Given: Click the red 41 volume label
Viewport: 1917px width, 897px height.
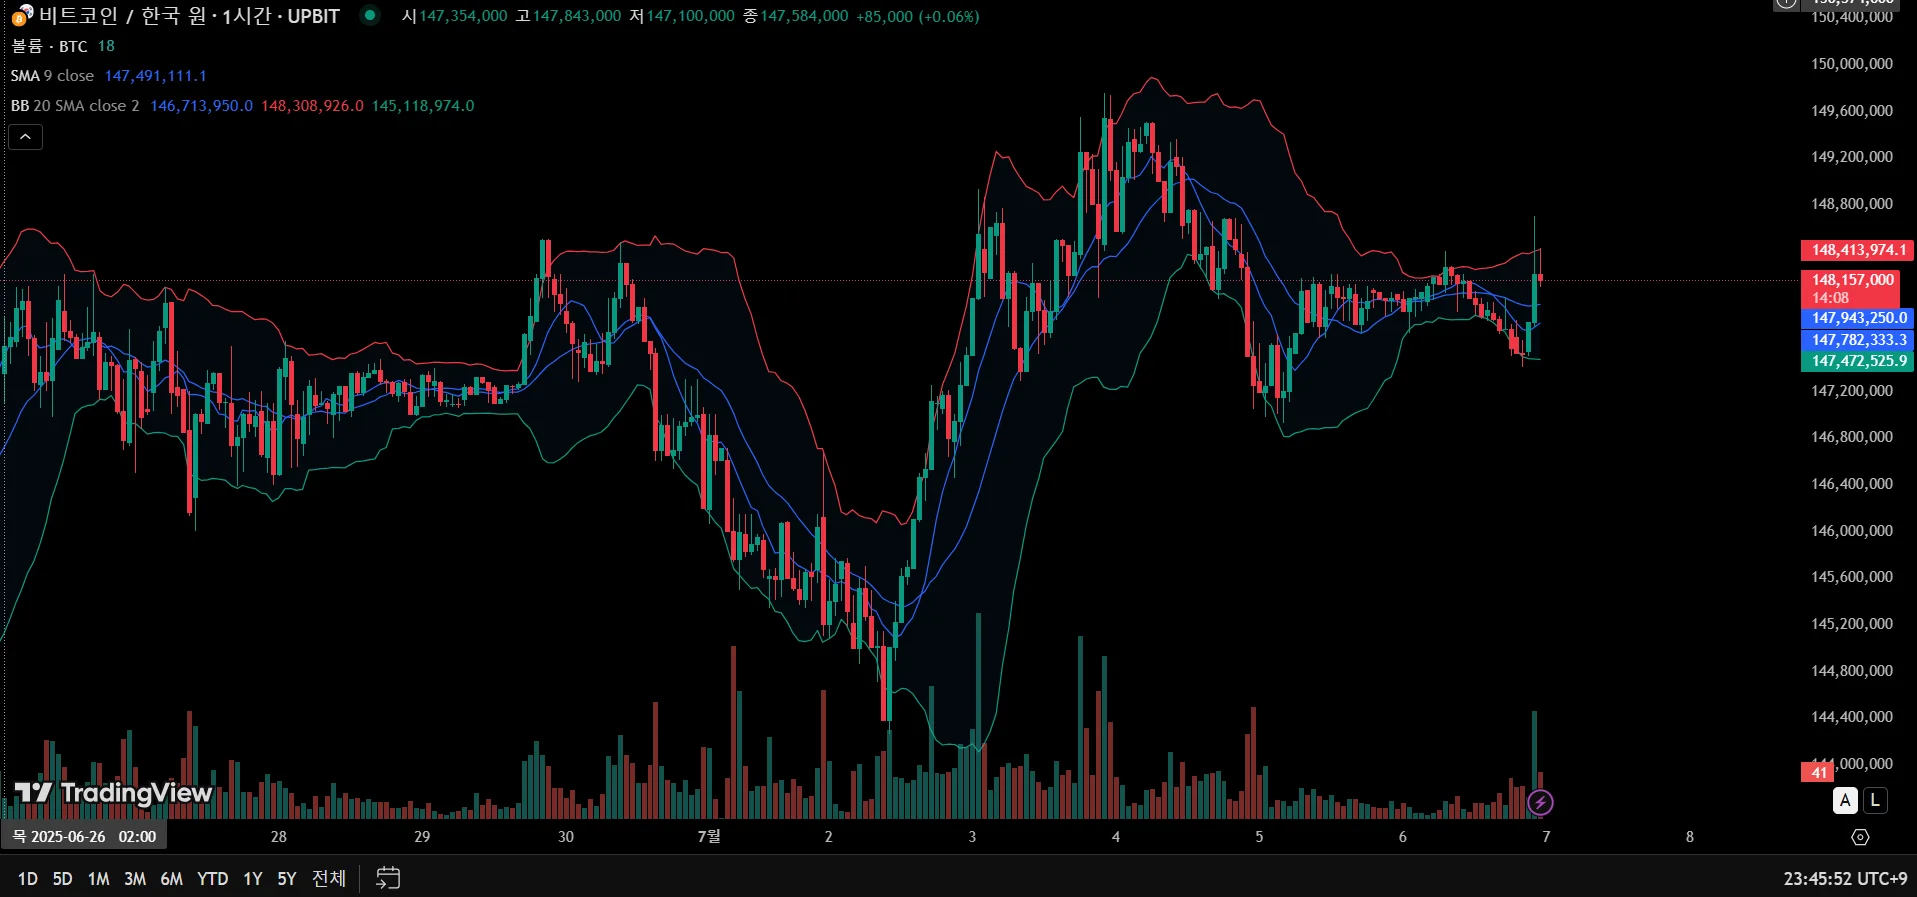Looking at the screenshot, I should pyautogui.click(x=1818, y=772).
